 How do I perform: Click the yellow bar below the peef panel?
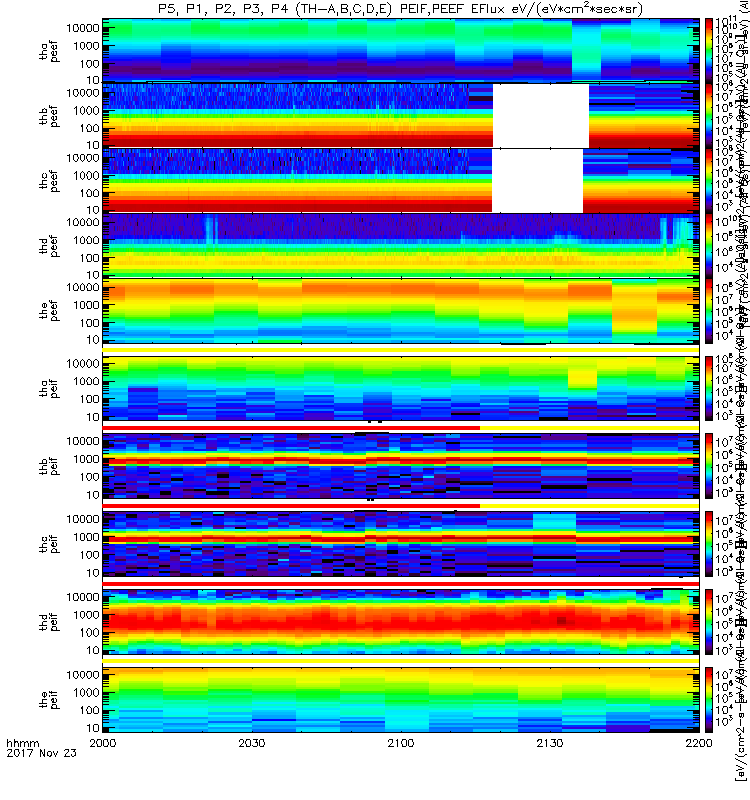pos(401,350)
